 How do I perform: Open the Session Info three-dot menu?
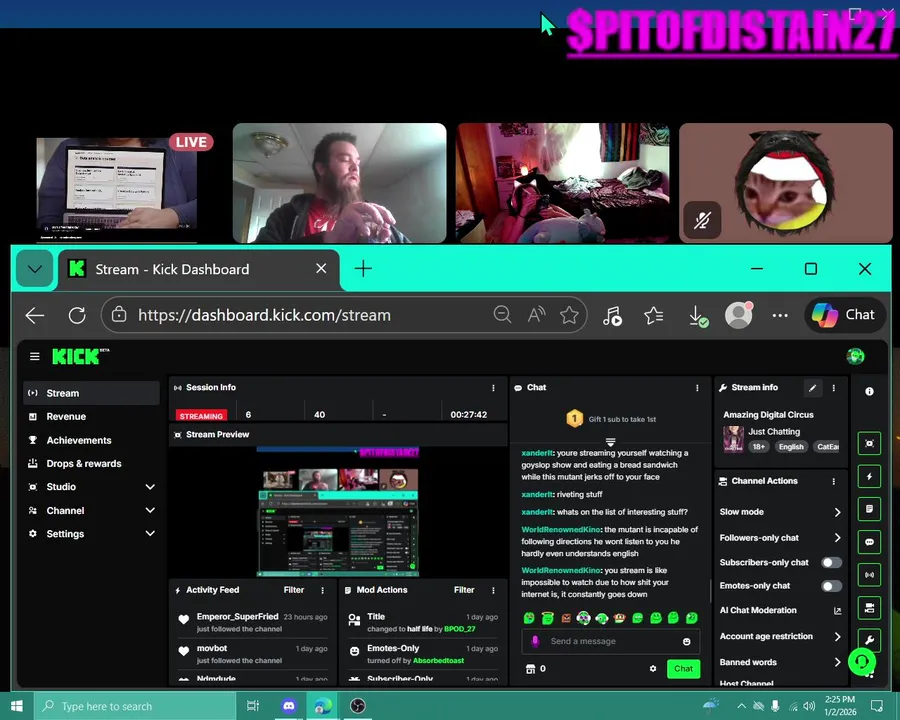[x=493, y=388]
